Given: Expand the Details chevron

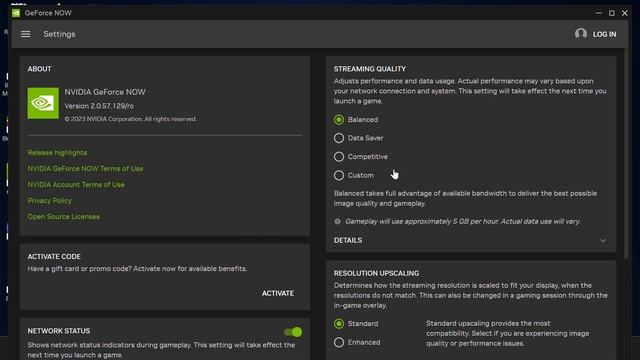Looking at the screenshot, I should [603, 241].
